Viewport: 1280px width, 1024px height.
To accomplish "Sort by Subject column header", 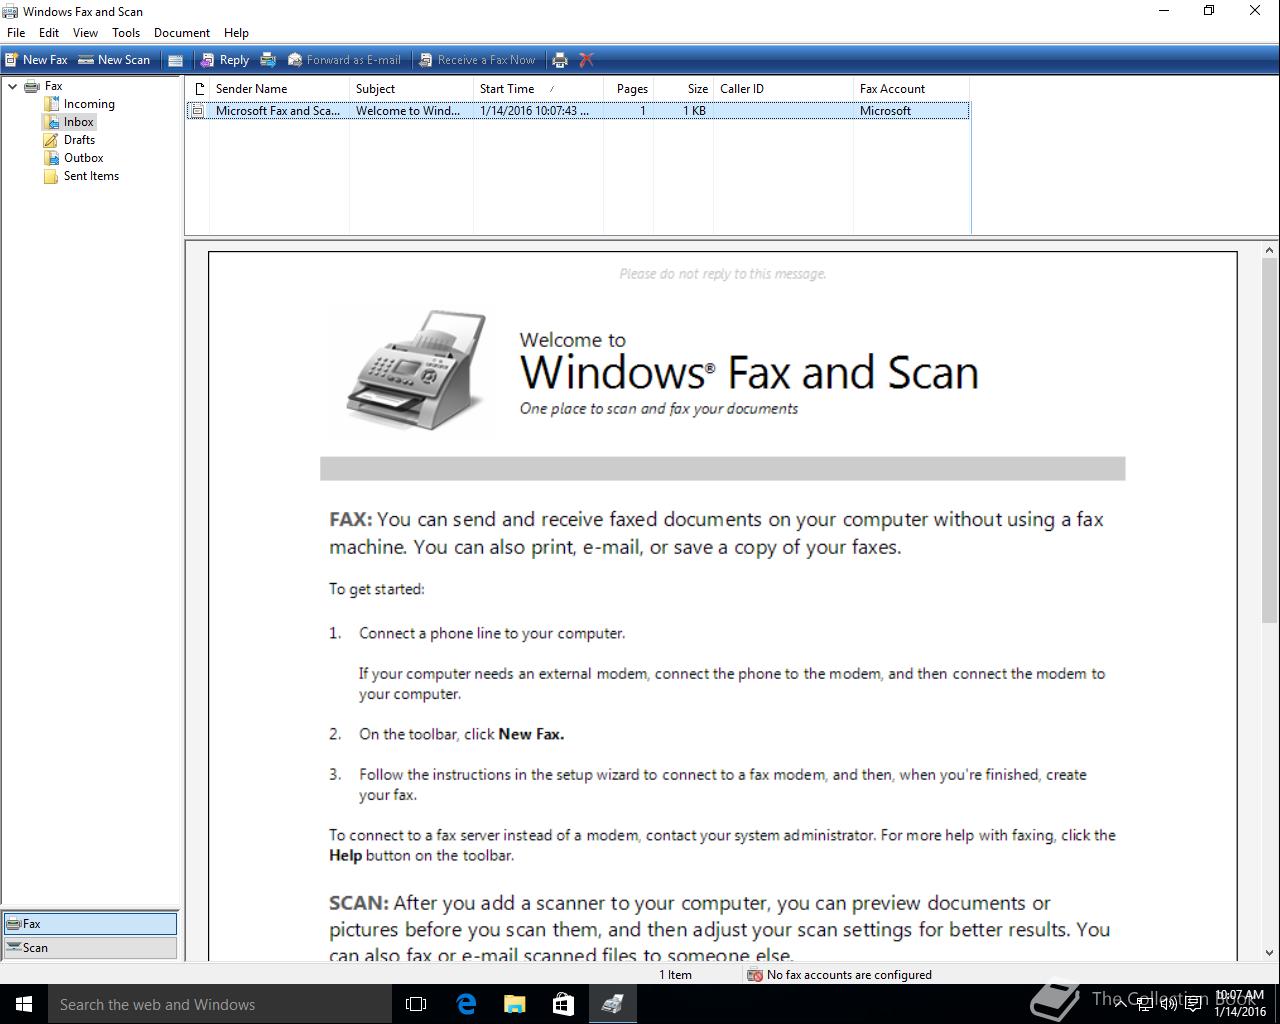I will tap(411, 89).
